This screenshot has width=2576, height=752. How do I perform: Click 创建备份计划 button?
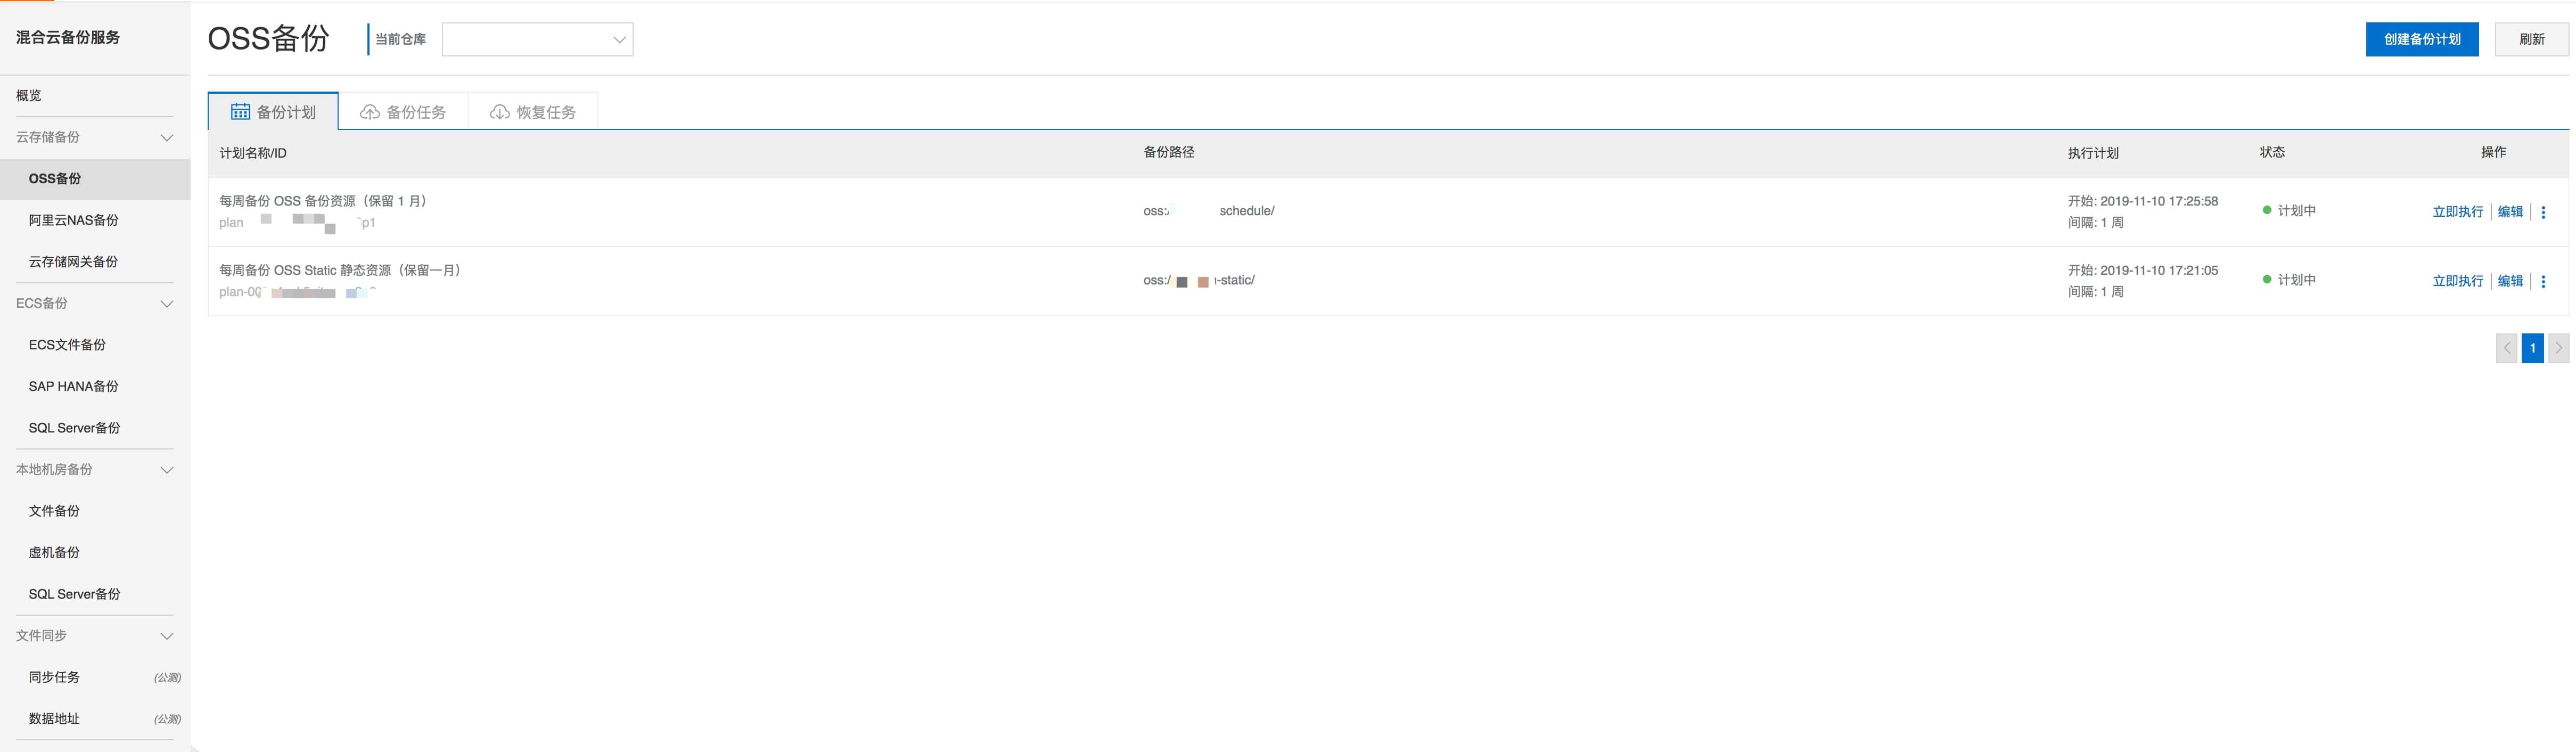2421,39
